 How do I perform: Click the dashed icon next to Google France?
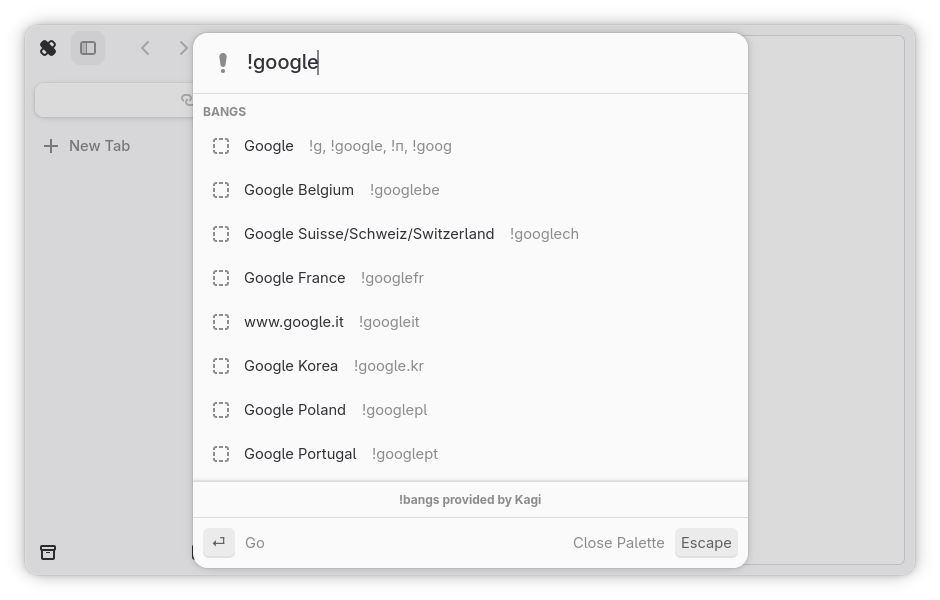pyautogui.click(x=221, y=278)
